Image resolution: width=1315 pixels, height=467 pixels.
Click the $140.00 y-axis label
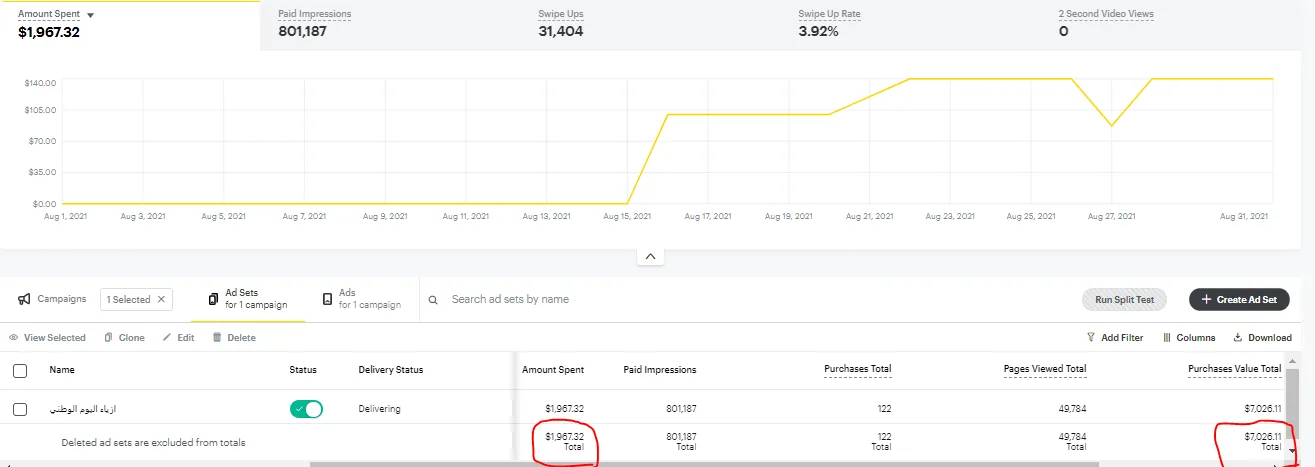41,82
